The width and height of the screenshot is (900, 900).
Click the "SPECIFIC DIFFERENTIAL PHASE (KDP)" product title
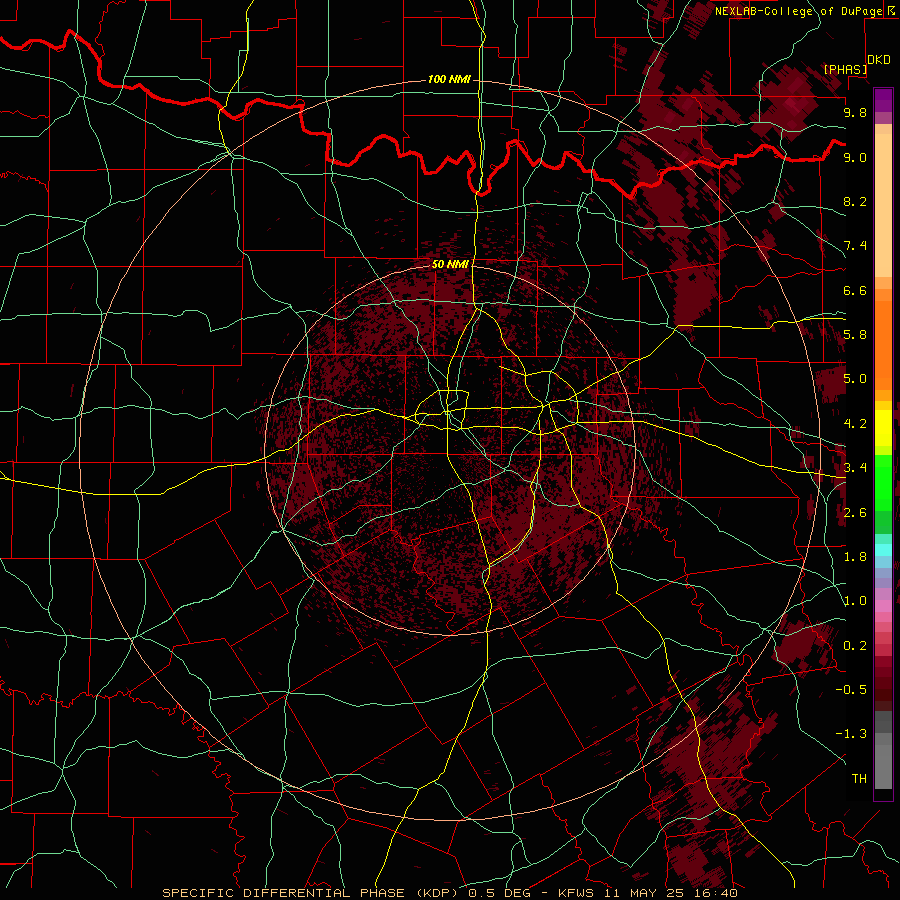[x=313, y=893]
